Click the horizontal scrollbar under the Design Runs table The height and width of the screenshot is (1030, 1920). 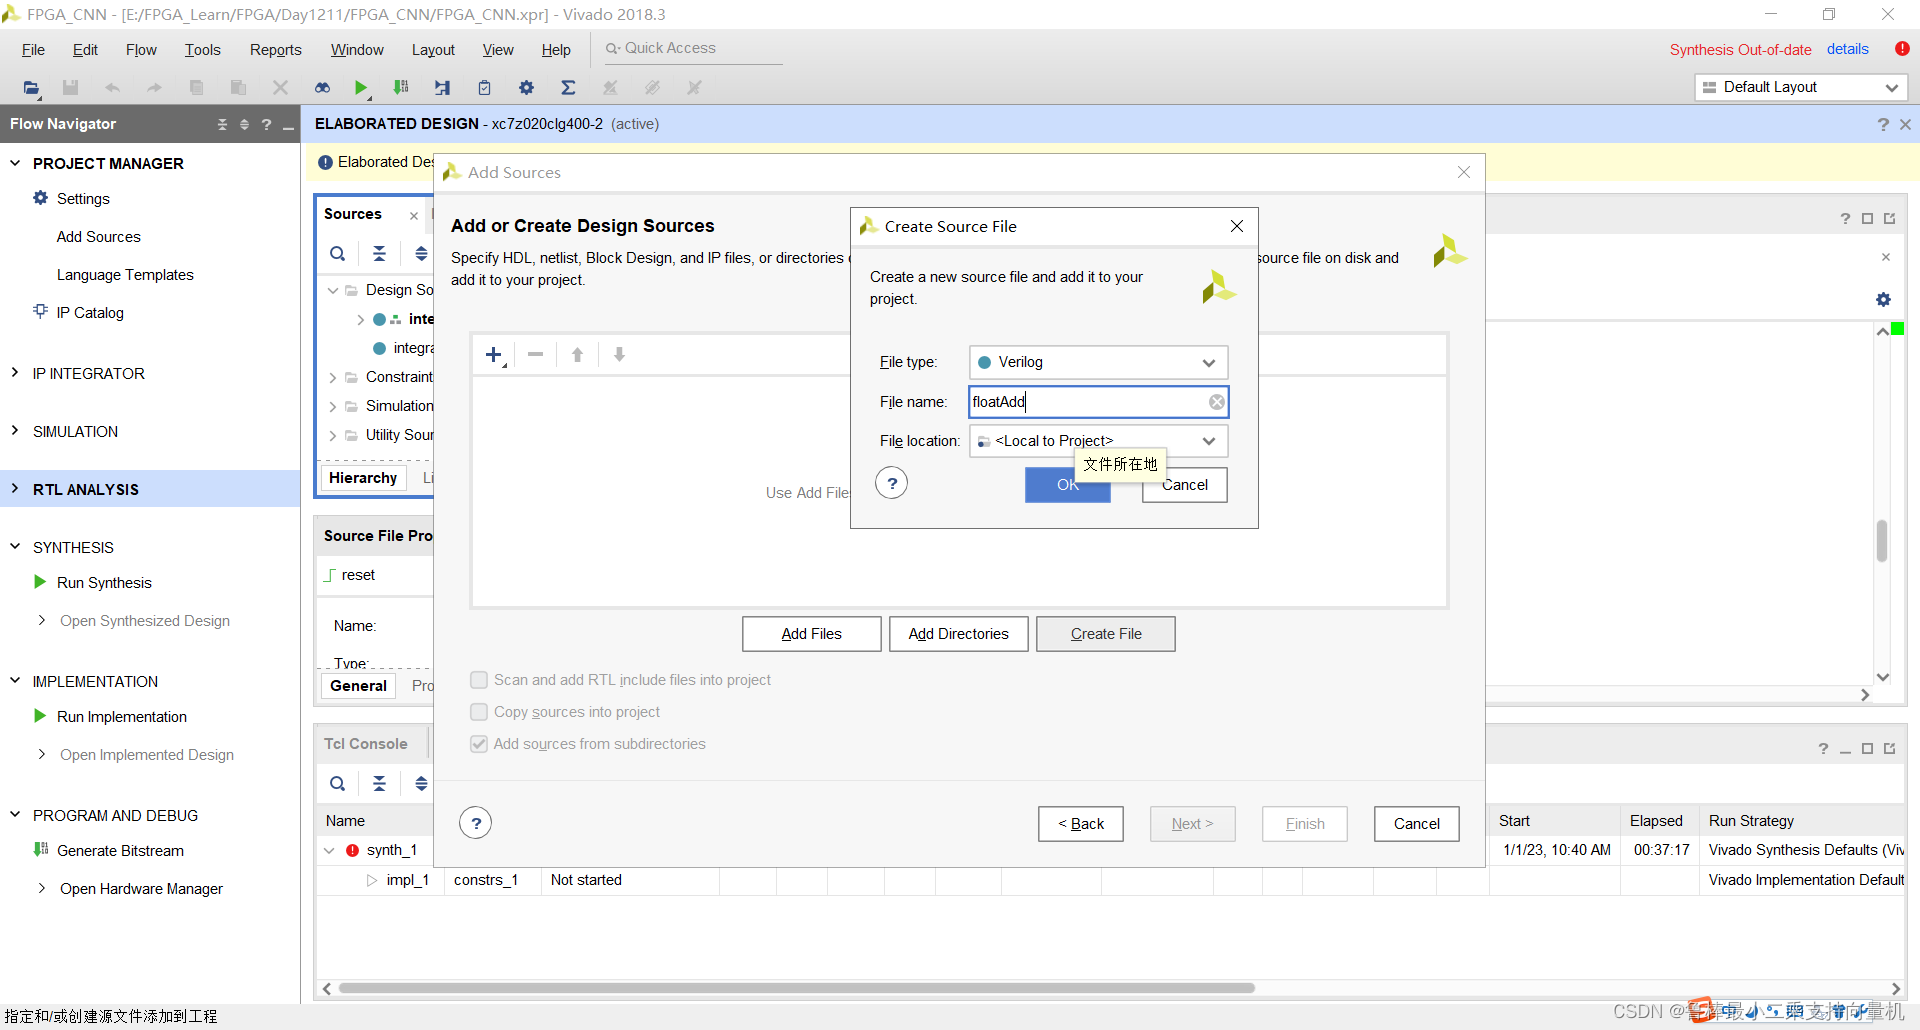[x=796, y=988]
